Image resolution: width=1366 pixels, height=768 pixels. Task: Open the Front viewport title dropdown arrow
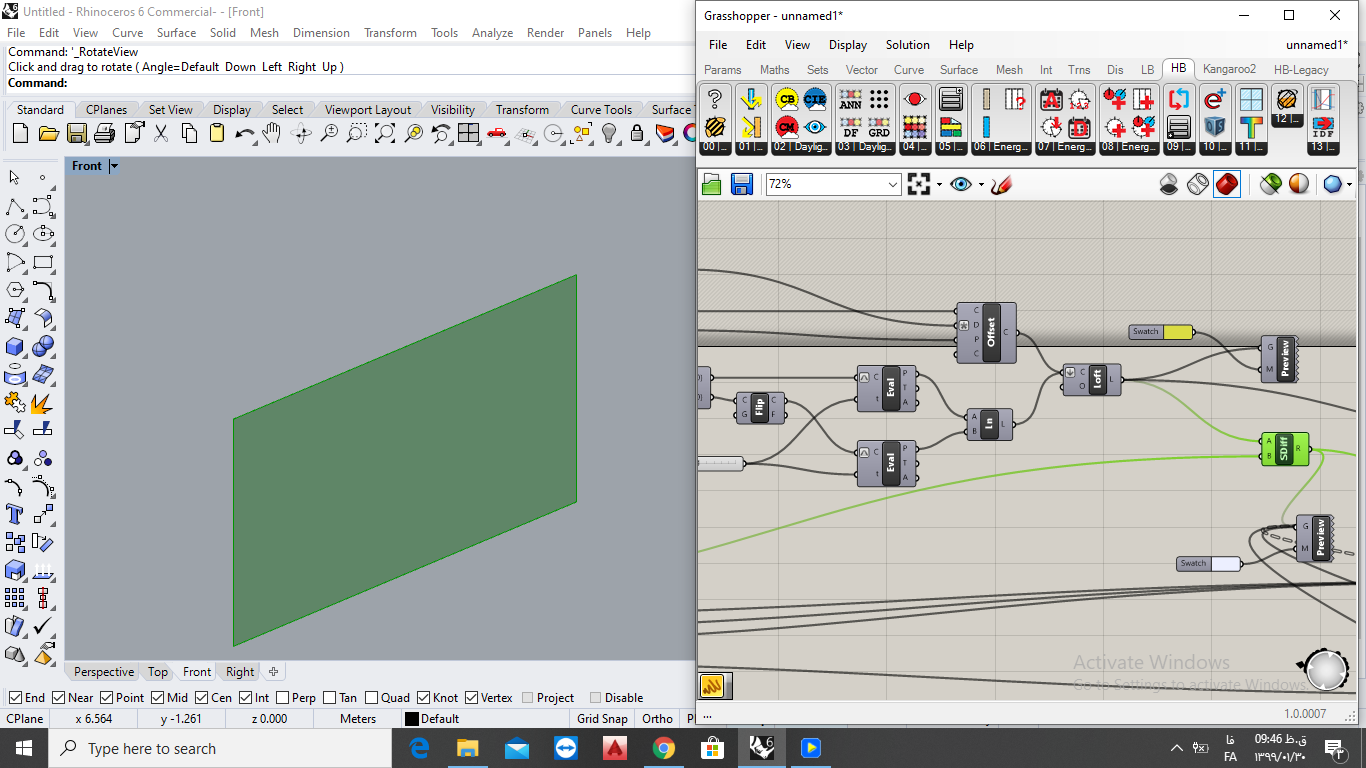coord(114,166)
